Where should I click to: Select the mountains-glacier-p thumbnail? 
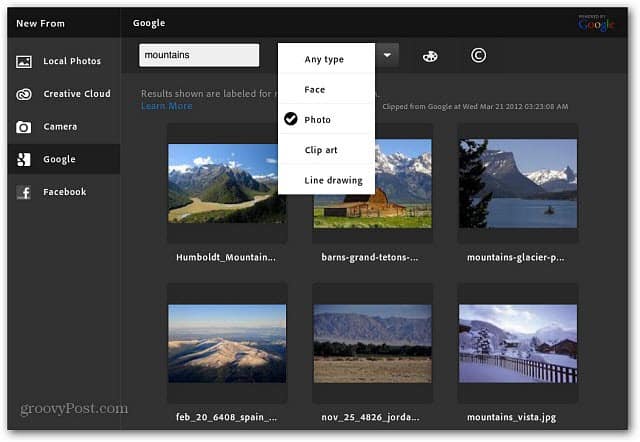[518, 183]
